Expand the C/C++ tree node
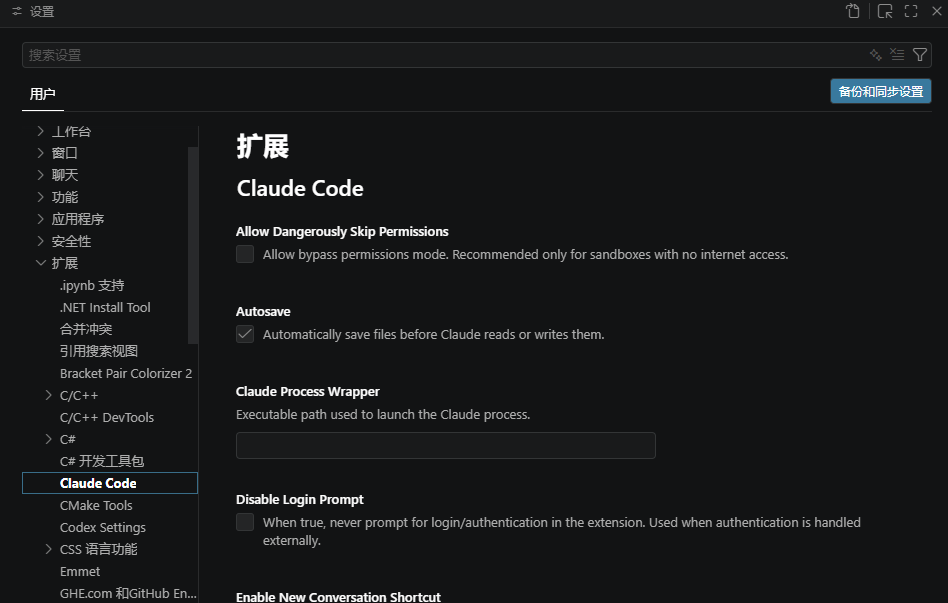948x603 pixels. coord(49,395)
